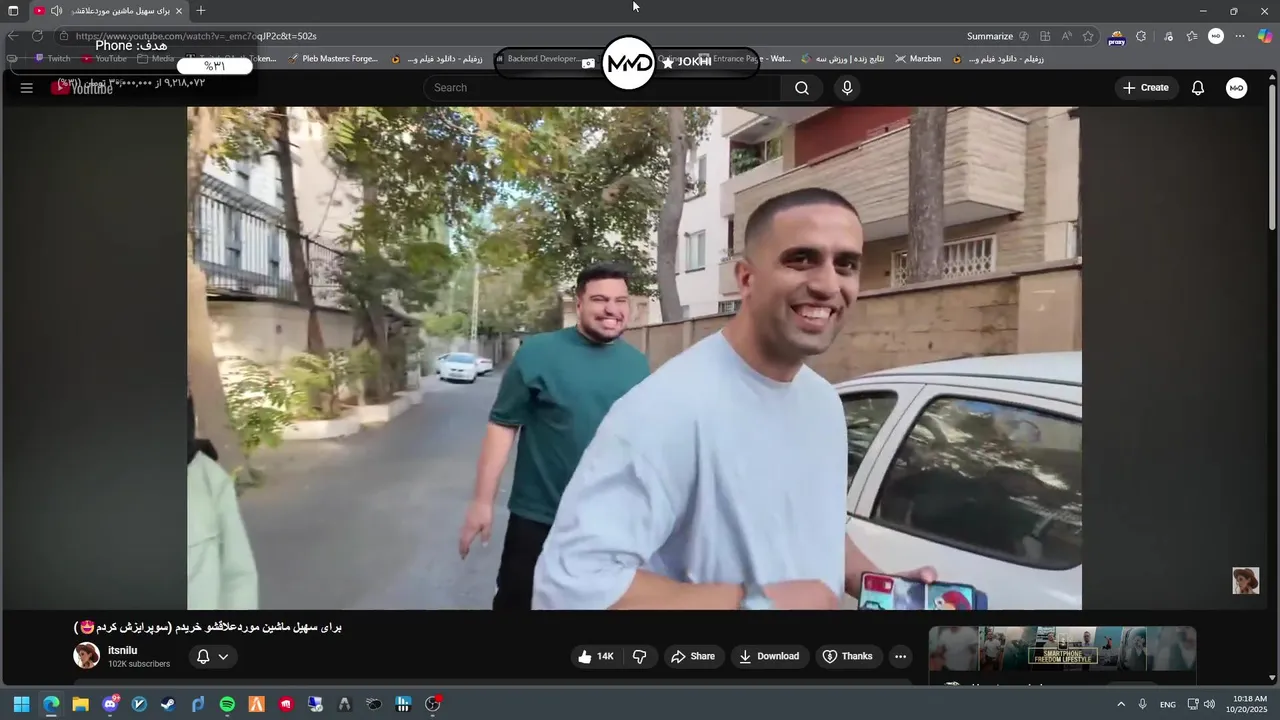Open the more actions three-dot menu
1280x720 pixels.
tap(900, 656)
